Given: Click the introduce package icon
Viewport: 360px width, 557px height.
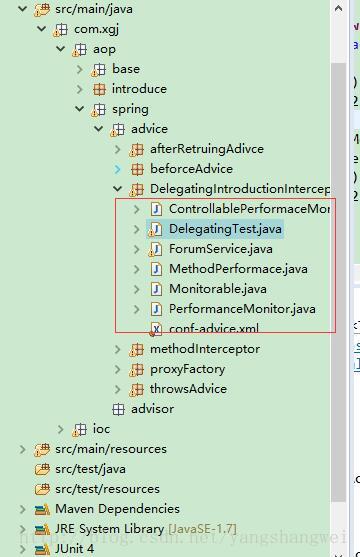Looking at the screenshot, I should 99,90.
